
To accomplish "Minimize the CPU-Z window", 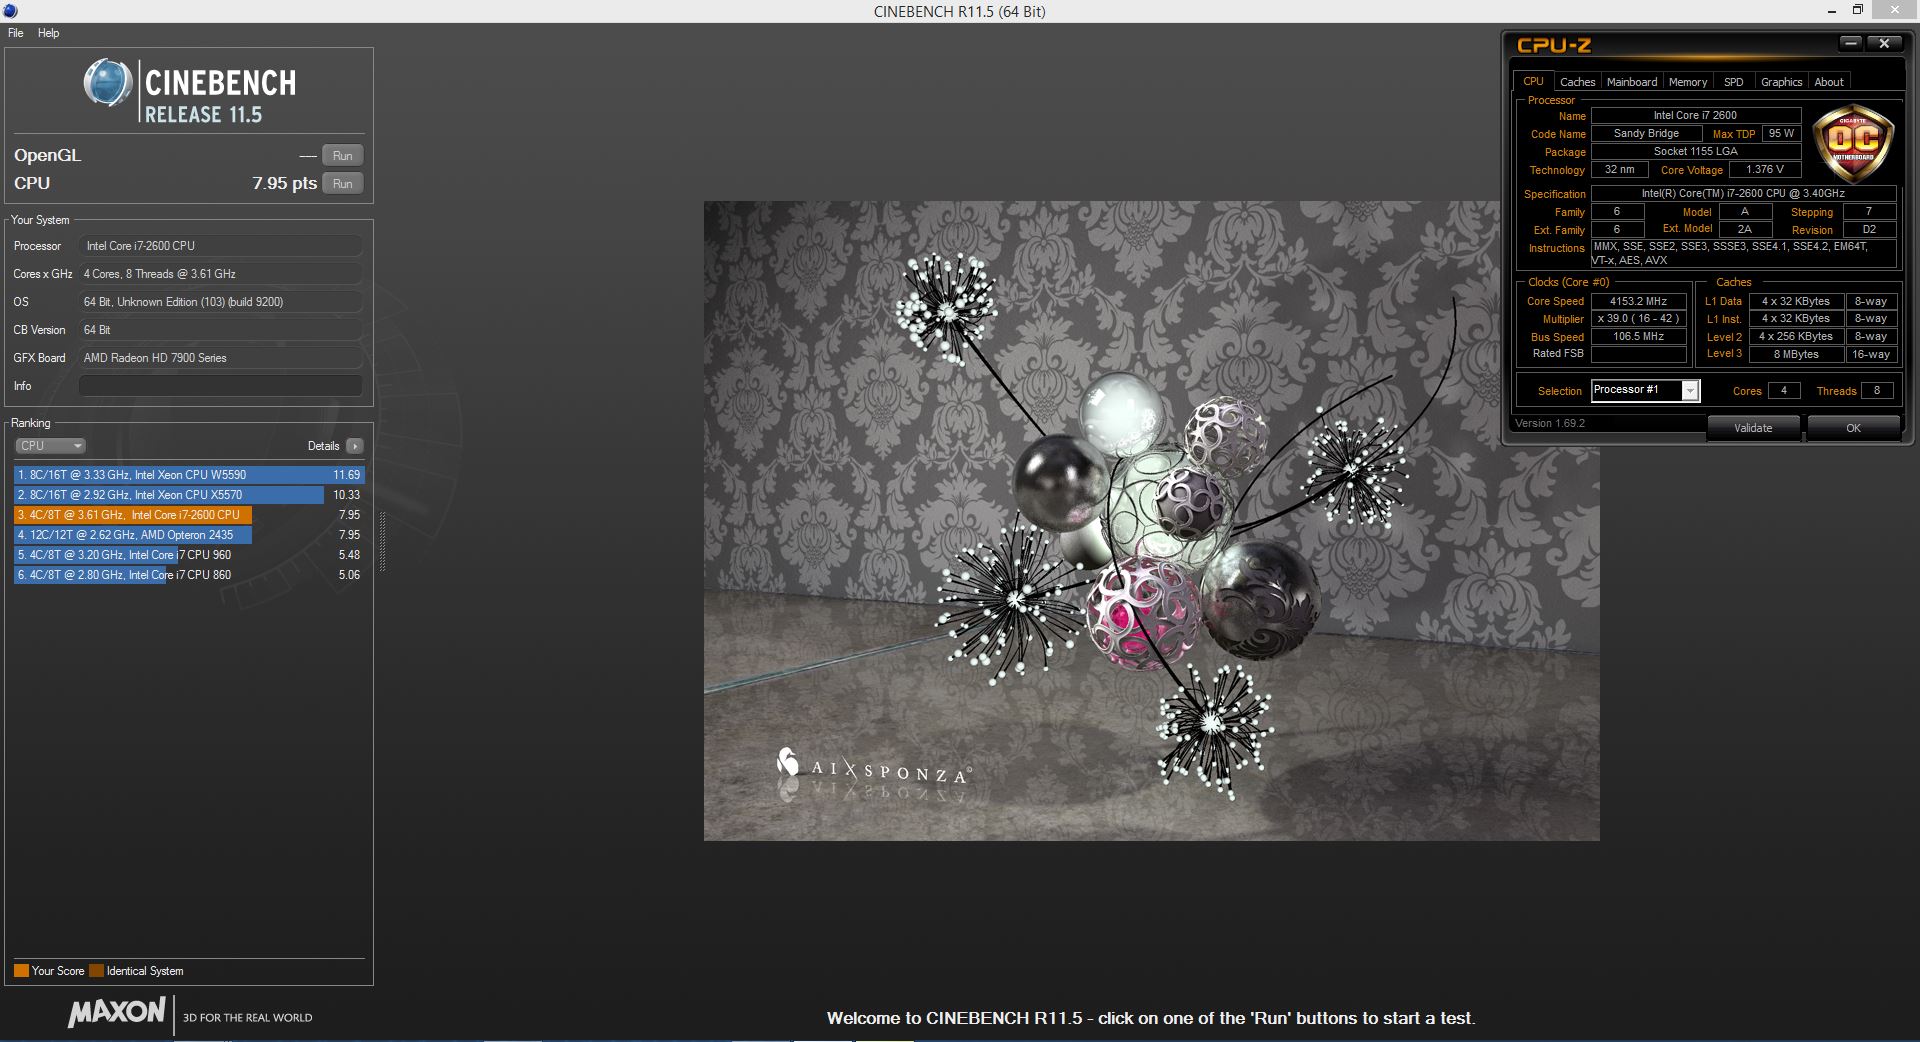I will coord(1850,44).
